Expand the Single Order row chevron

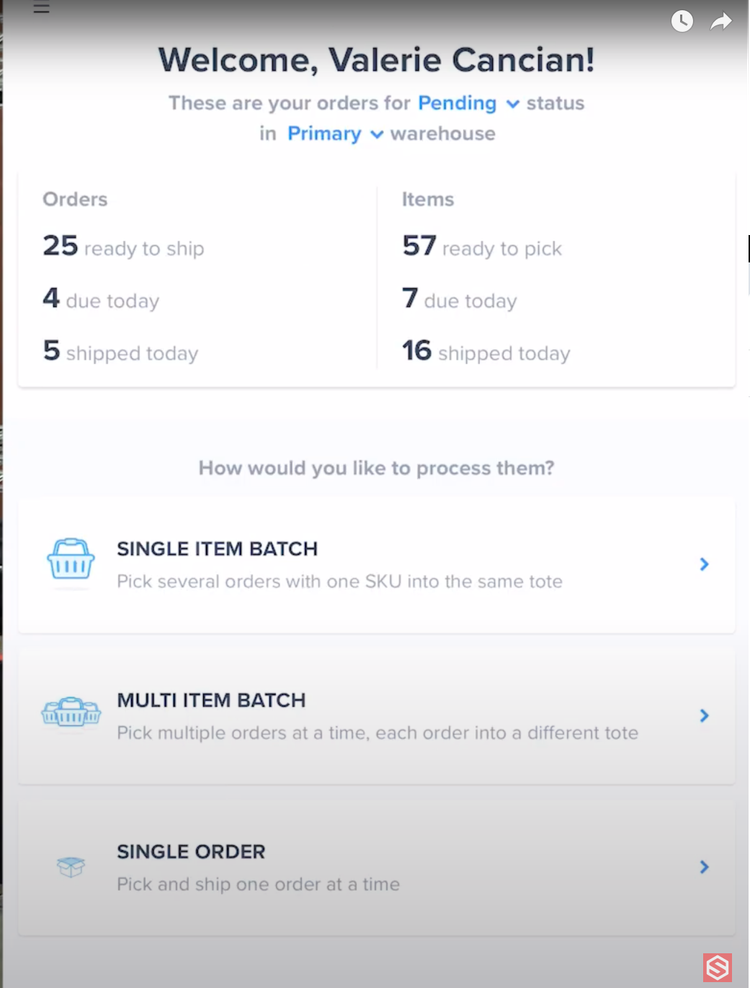[x=704, y=867]
